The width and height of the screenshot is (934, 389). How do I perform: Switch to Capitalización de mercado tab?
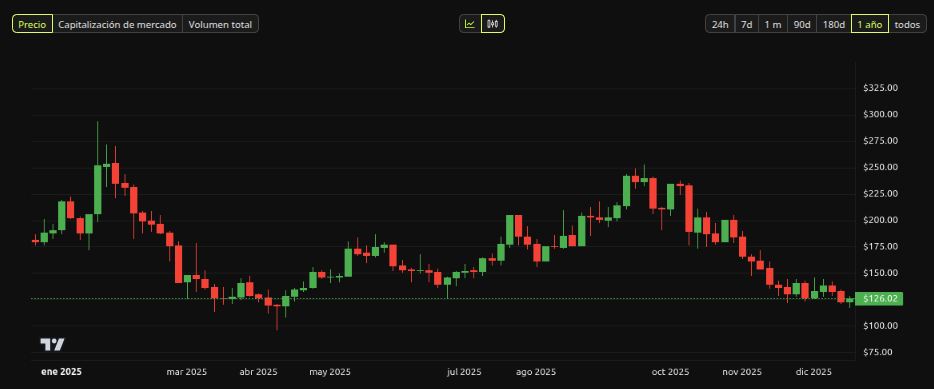coord(117,24)
